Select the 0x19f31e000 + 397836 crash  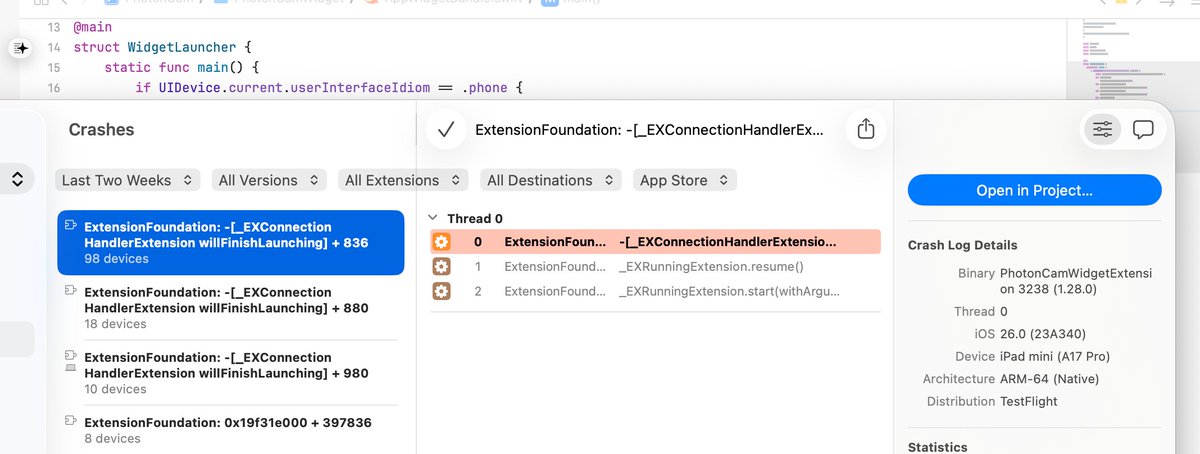coord(231,430)
